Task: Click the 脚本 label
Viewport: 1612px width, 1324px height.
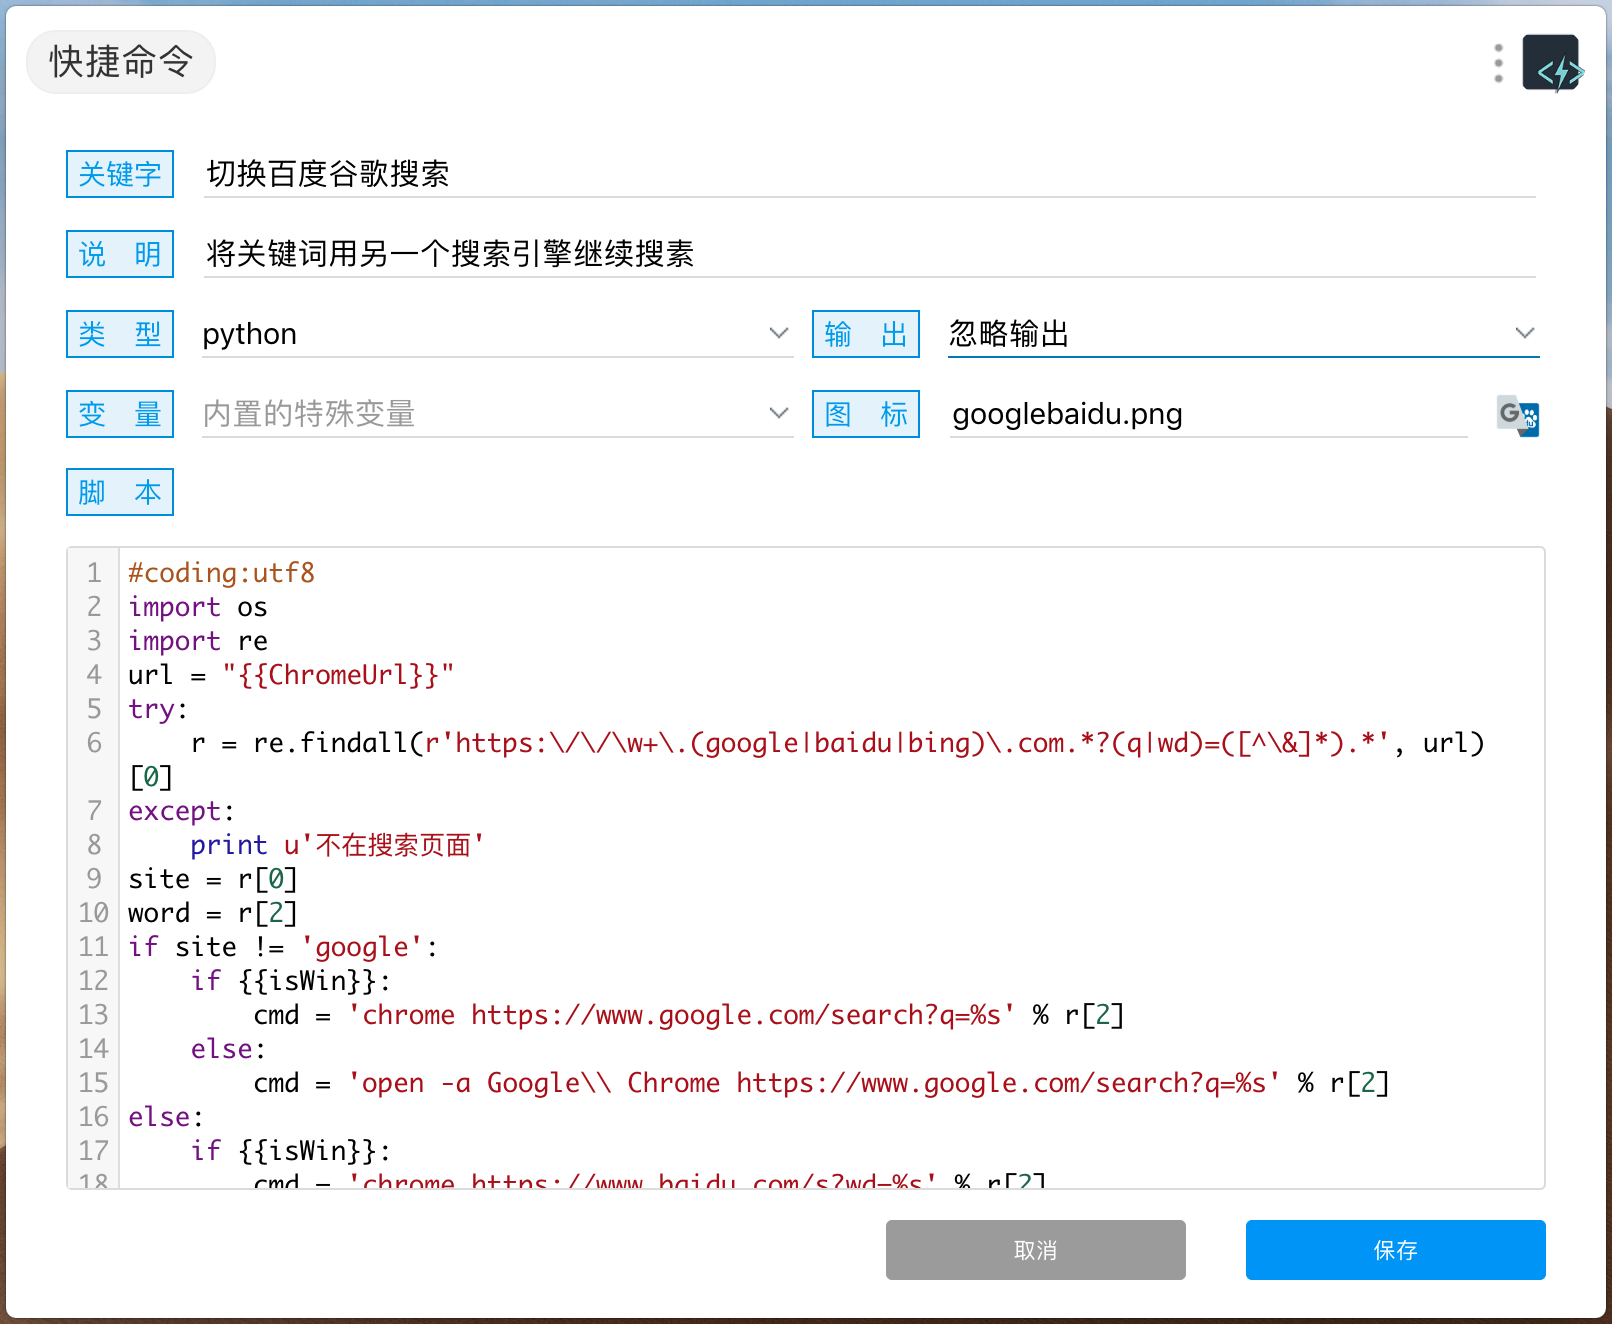Action: 120,492
